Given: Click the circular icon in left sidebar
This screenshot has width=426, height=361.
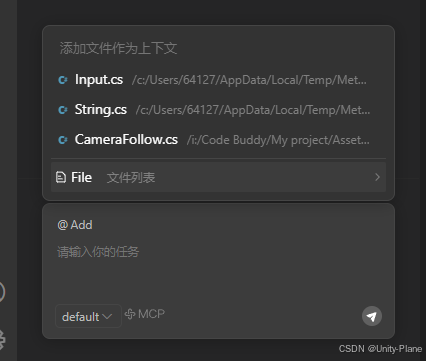Looking at the screenshot, I should [2, 292].
